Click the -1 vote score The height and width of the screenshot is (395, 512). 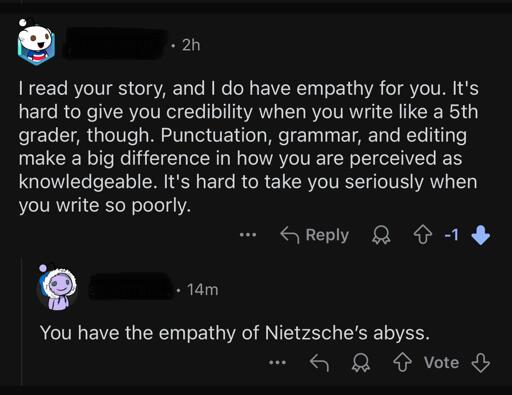point(452,235)
